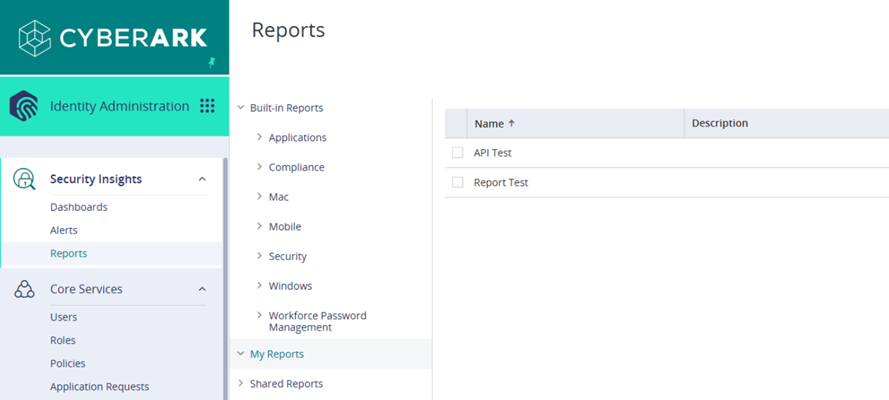Click the Description column header
This screenshot has height=400, width=889.
pos(787,123)
